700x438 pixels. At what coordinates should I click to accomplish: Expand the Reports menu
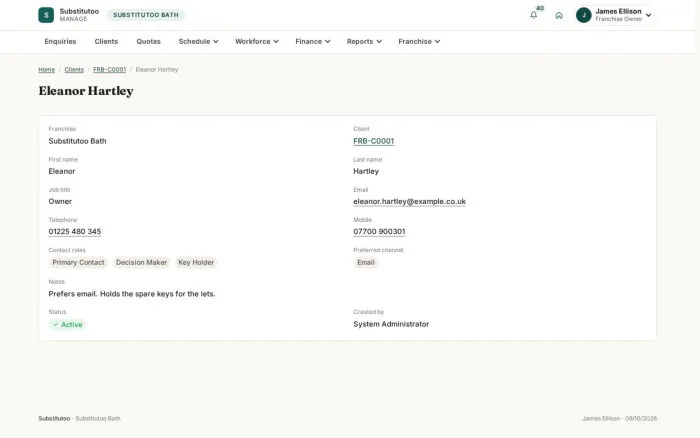coord(364,42)
